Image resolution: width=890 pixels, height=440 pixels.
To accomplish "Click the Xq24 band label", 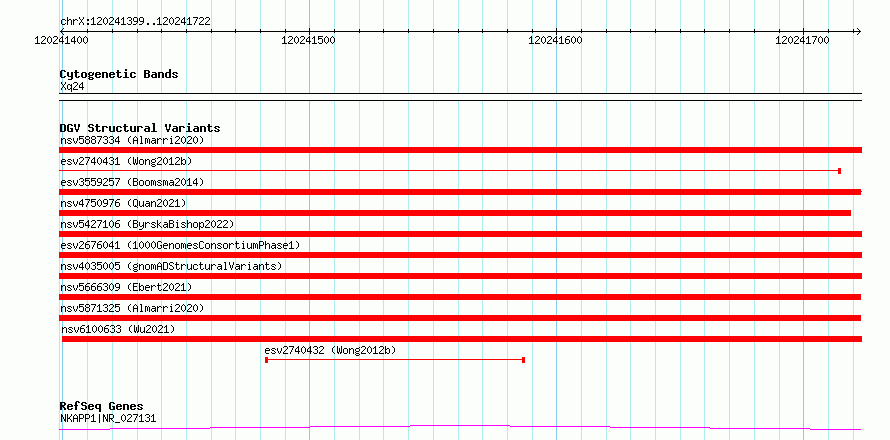I will (72, 86).
